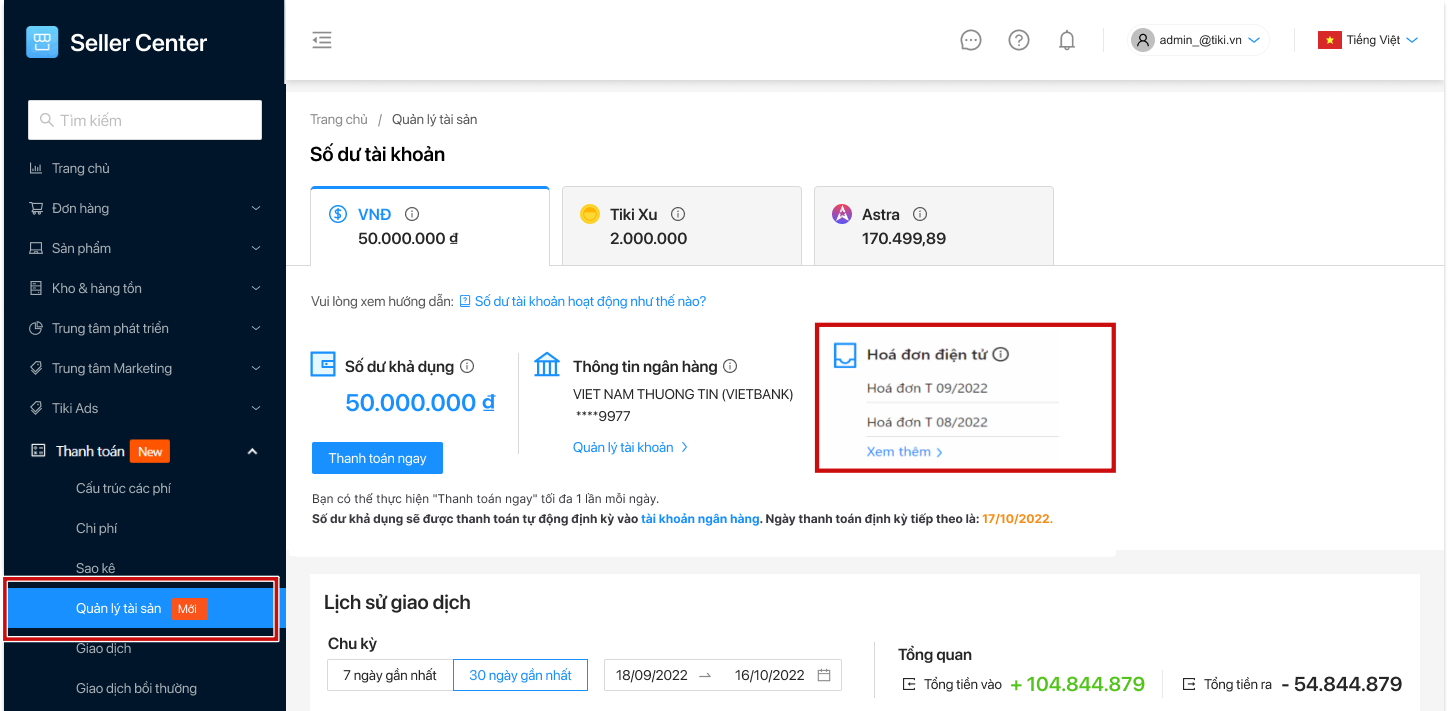Click the e-invoice inbox icon
This screenshot has width=1448, height=711.
[845, 355]
